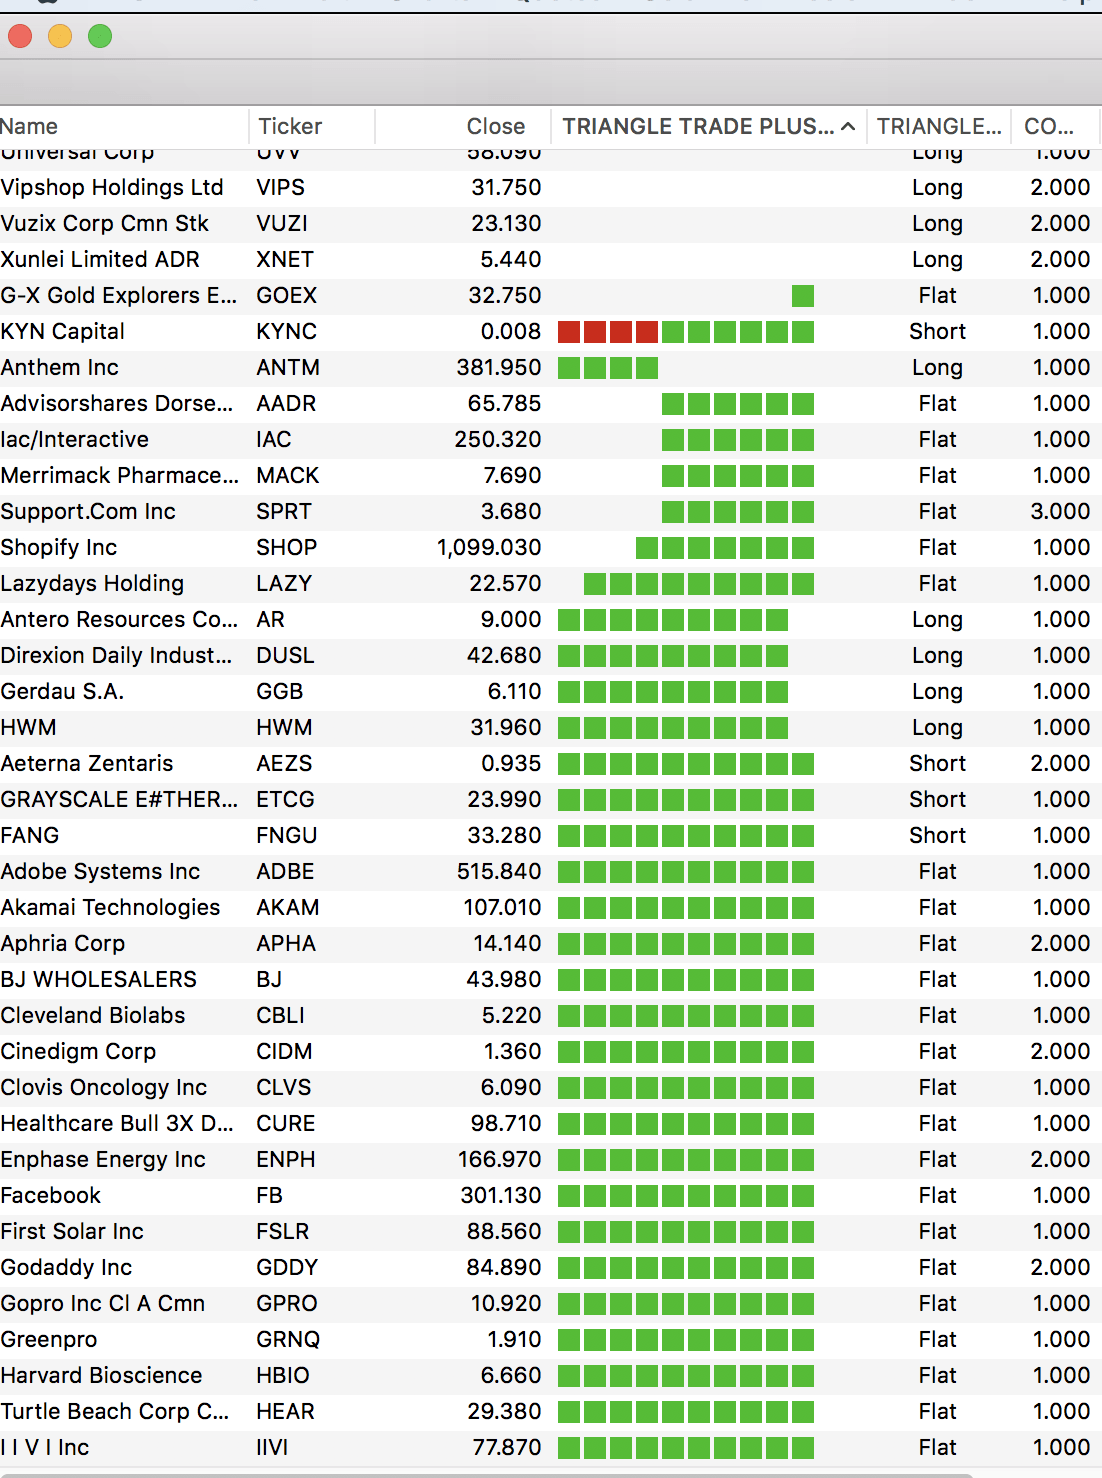1102x1478 pixels.
Task: Click the MACK ticker cell
Action: 288,476
